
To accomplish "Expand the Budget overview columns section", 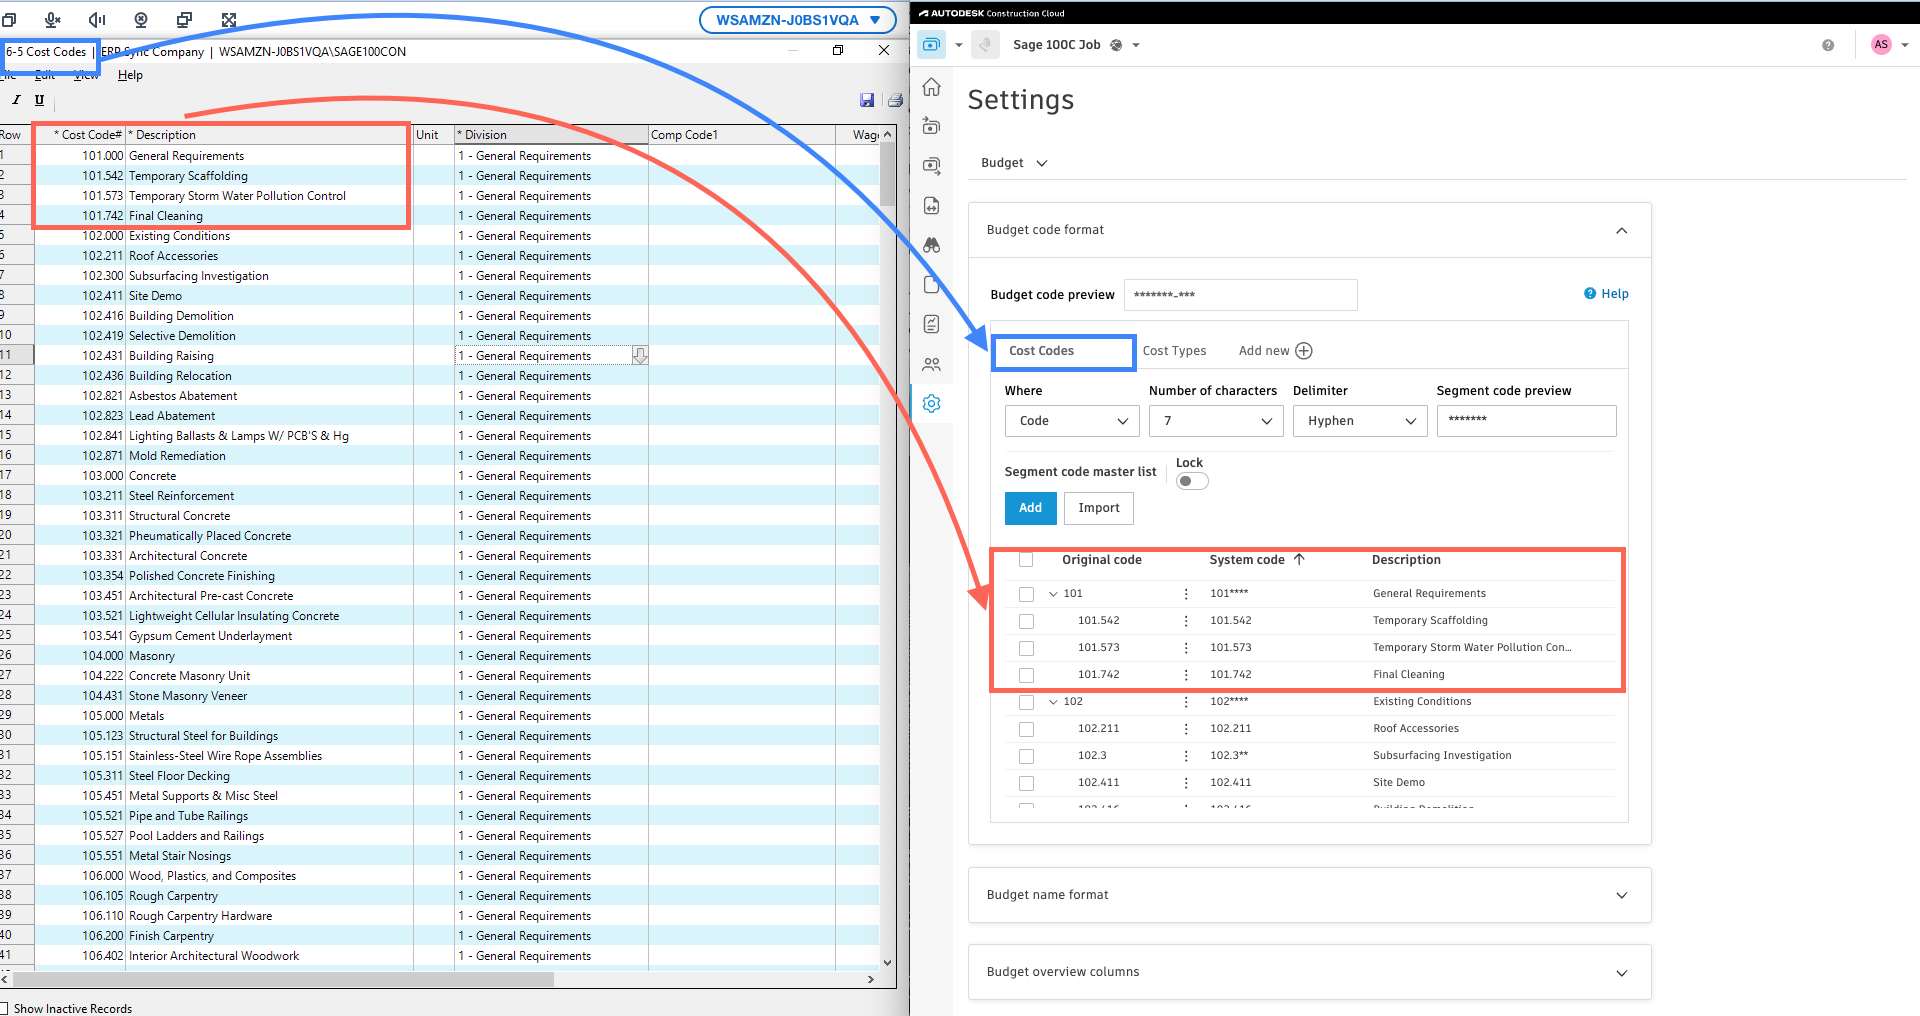I will coord(1621,972).
